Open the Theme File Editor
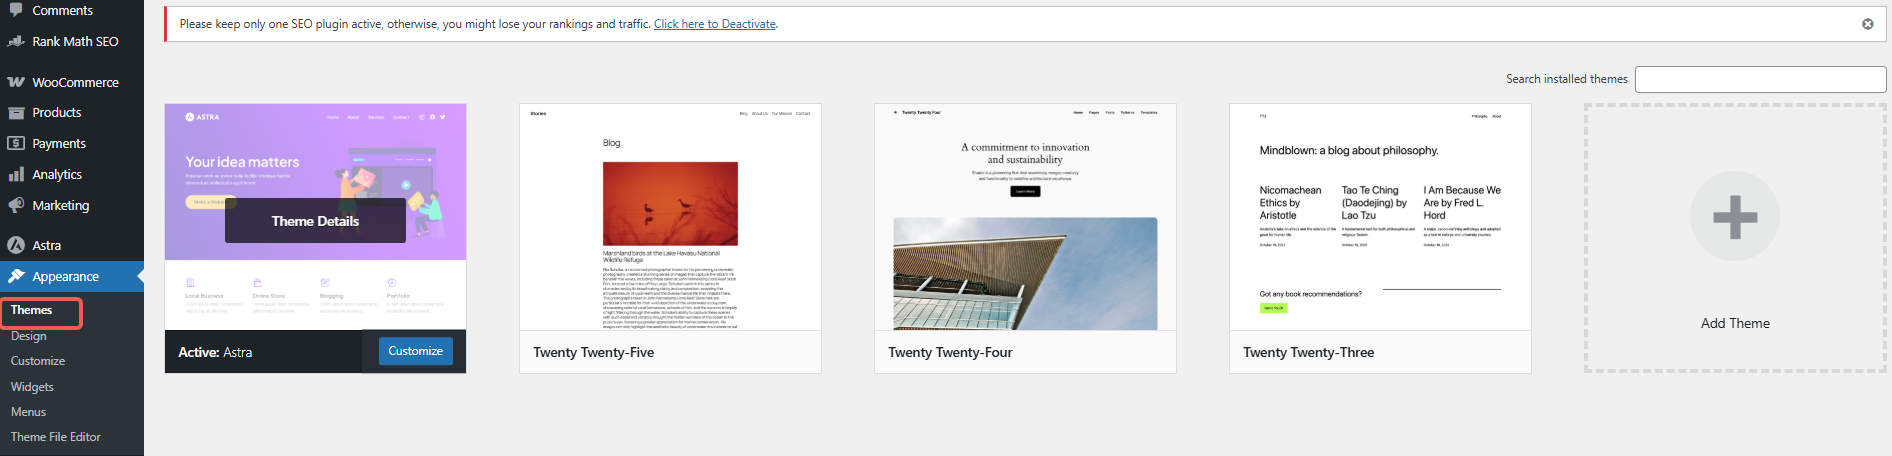Viewport: 1892px width, 456px height. coord(56,437)
